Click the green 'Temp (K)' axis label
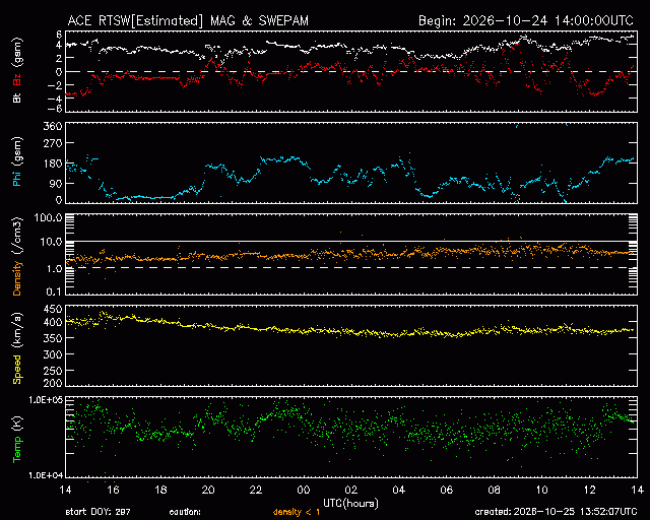Image resolution: width=650 pixels, height=520 pixels. click(17, 440)
